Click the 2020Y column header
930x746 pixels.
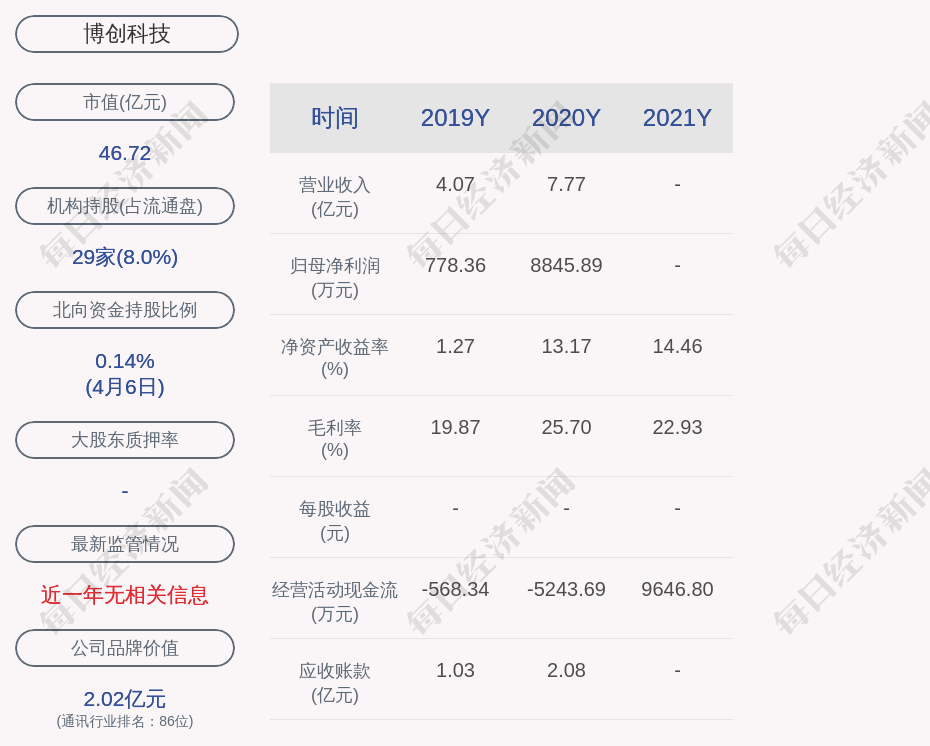[x=566, y=117]
